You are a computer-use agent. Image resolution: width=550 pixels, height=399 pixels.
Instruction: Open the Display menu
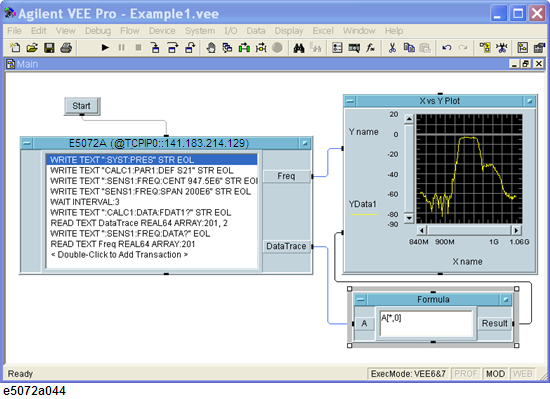click(x=289, y=31)
